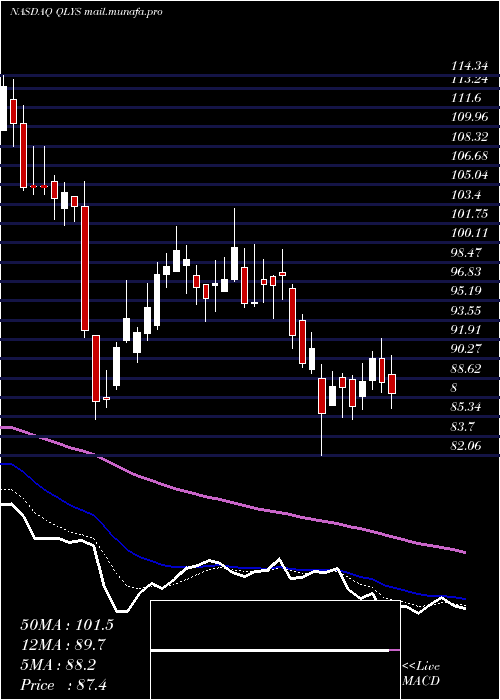Select the 83.7 price axis label
500x700 pixels.
[x=463, y=427]
